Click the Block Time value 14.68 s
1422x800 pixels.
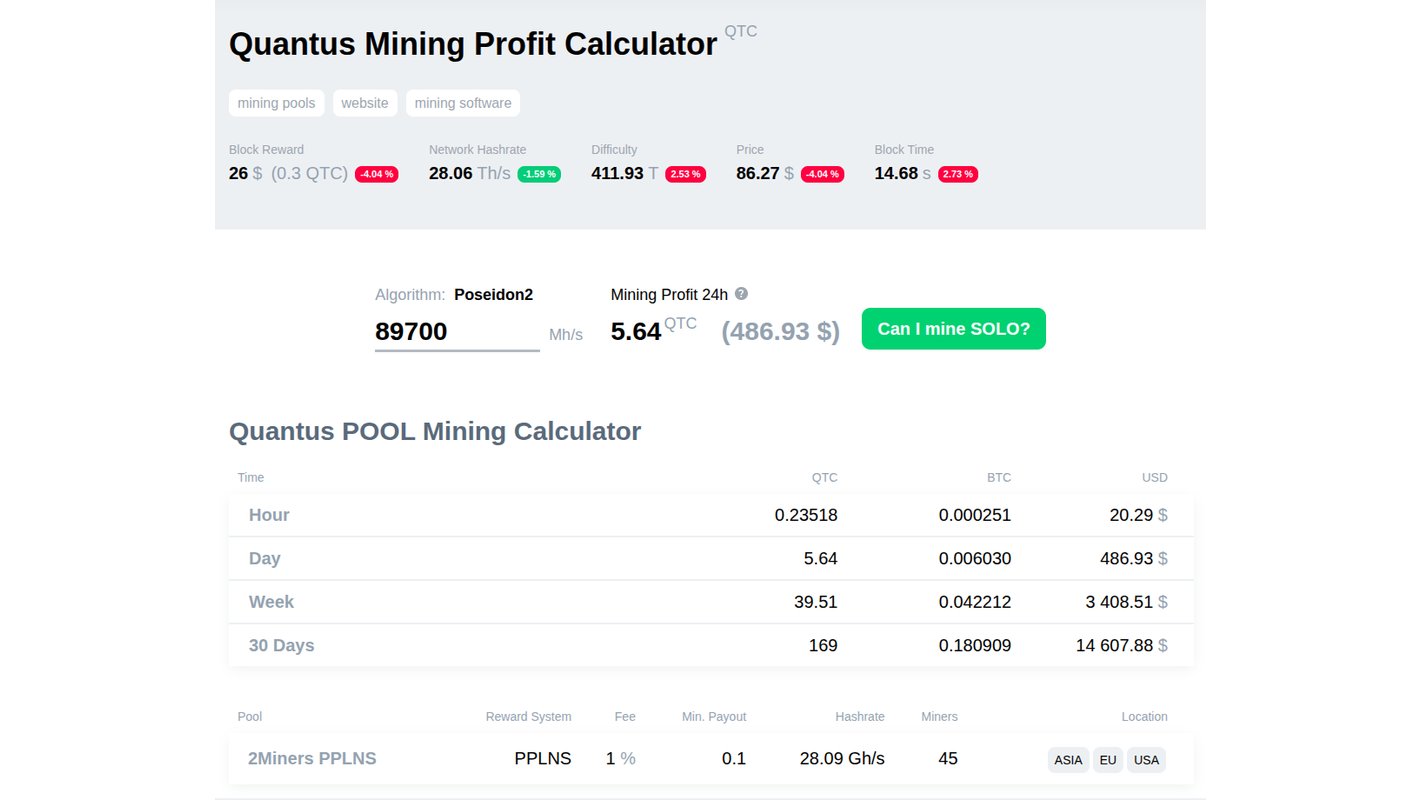point(903,173)
